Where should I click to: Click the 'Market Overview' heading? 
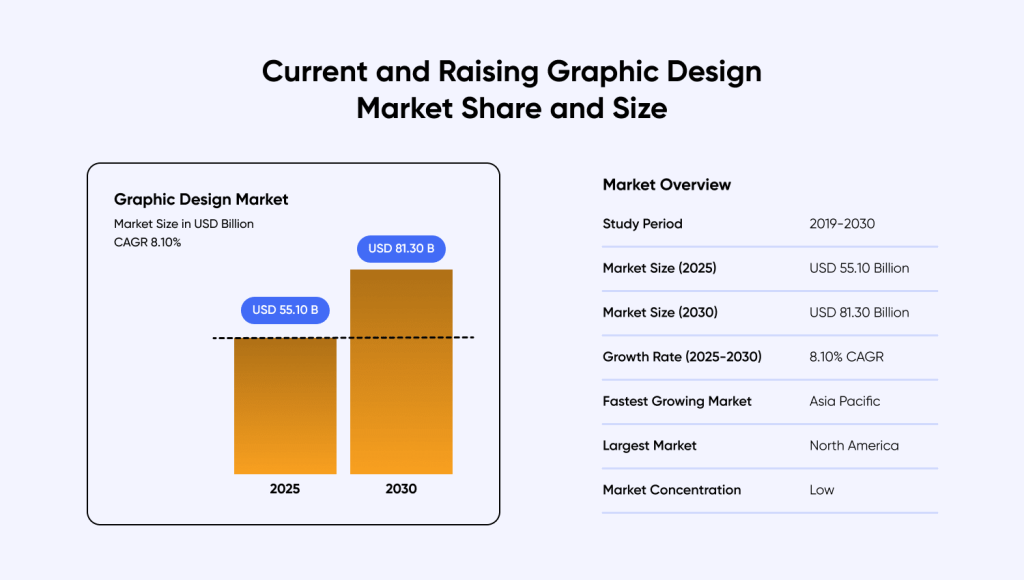point(667,185)
